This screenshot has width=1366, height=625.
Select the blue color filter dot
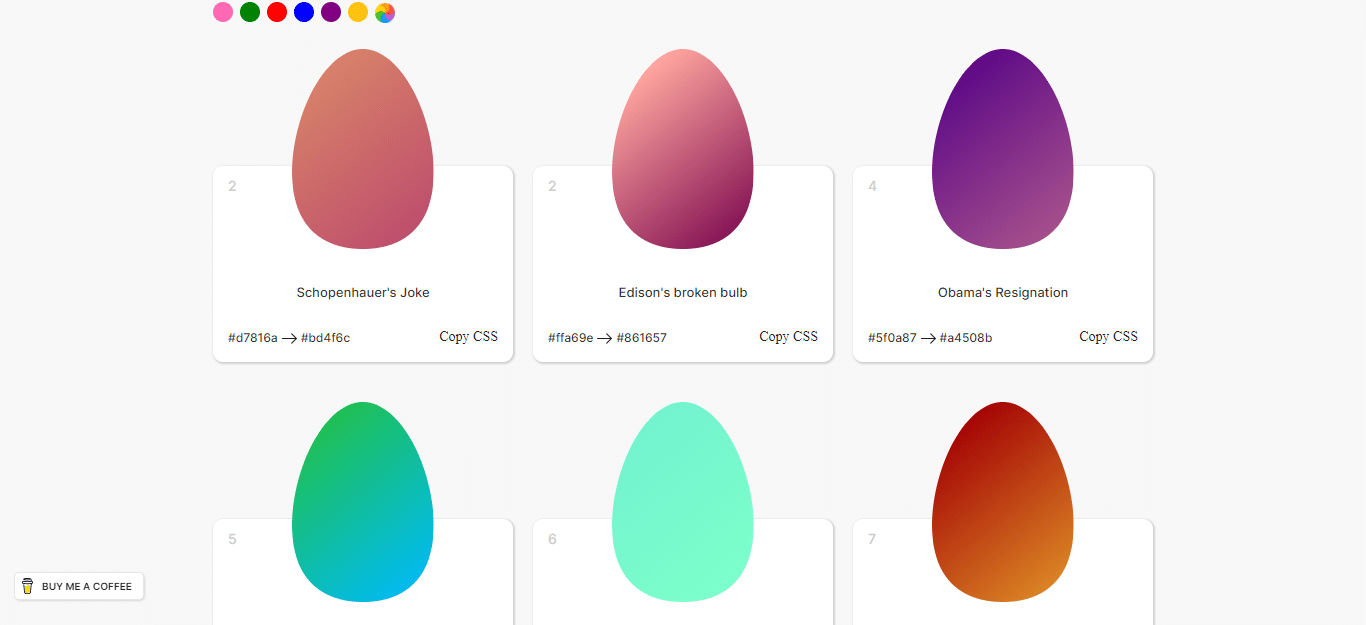click(x=304, y=12)
